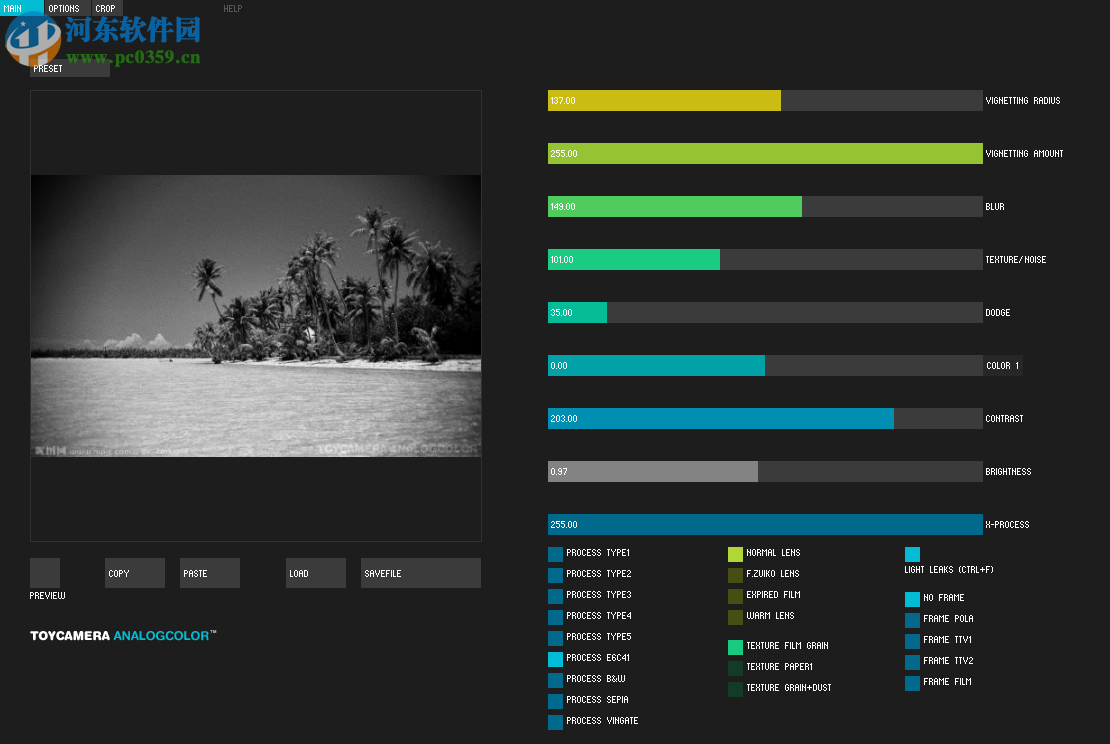Select Process Type1 swatch
The height and width of the screenshot is (744, 1110).
tap(556, 554)
